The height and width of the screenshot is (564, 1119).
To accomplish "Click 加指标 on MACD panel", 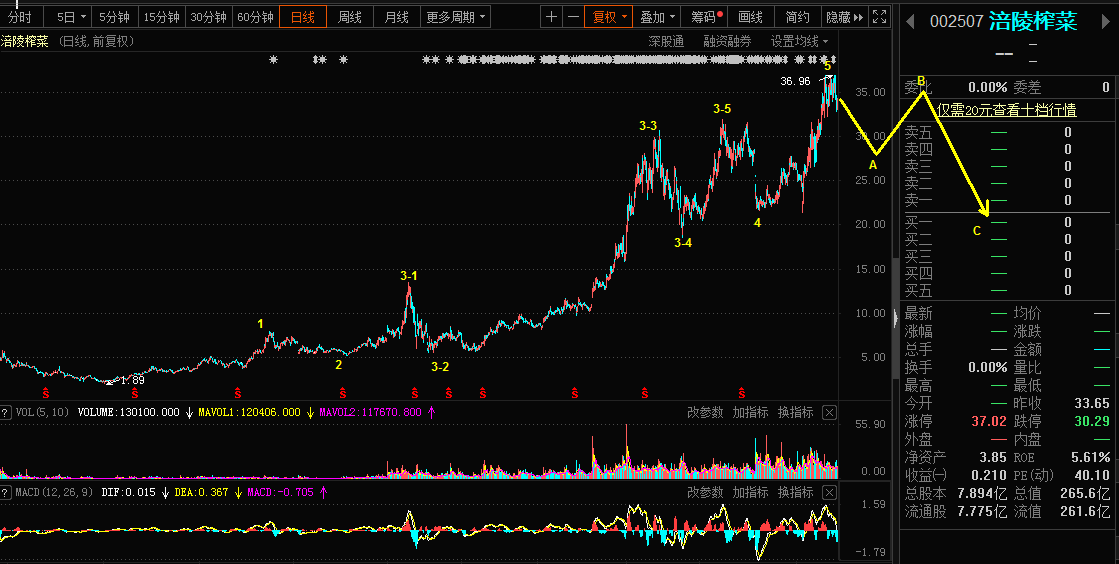I will (x=750, y=493).
